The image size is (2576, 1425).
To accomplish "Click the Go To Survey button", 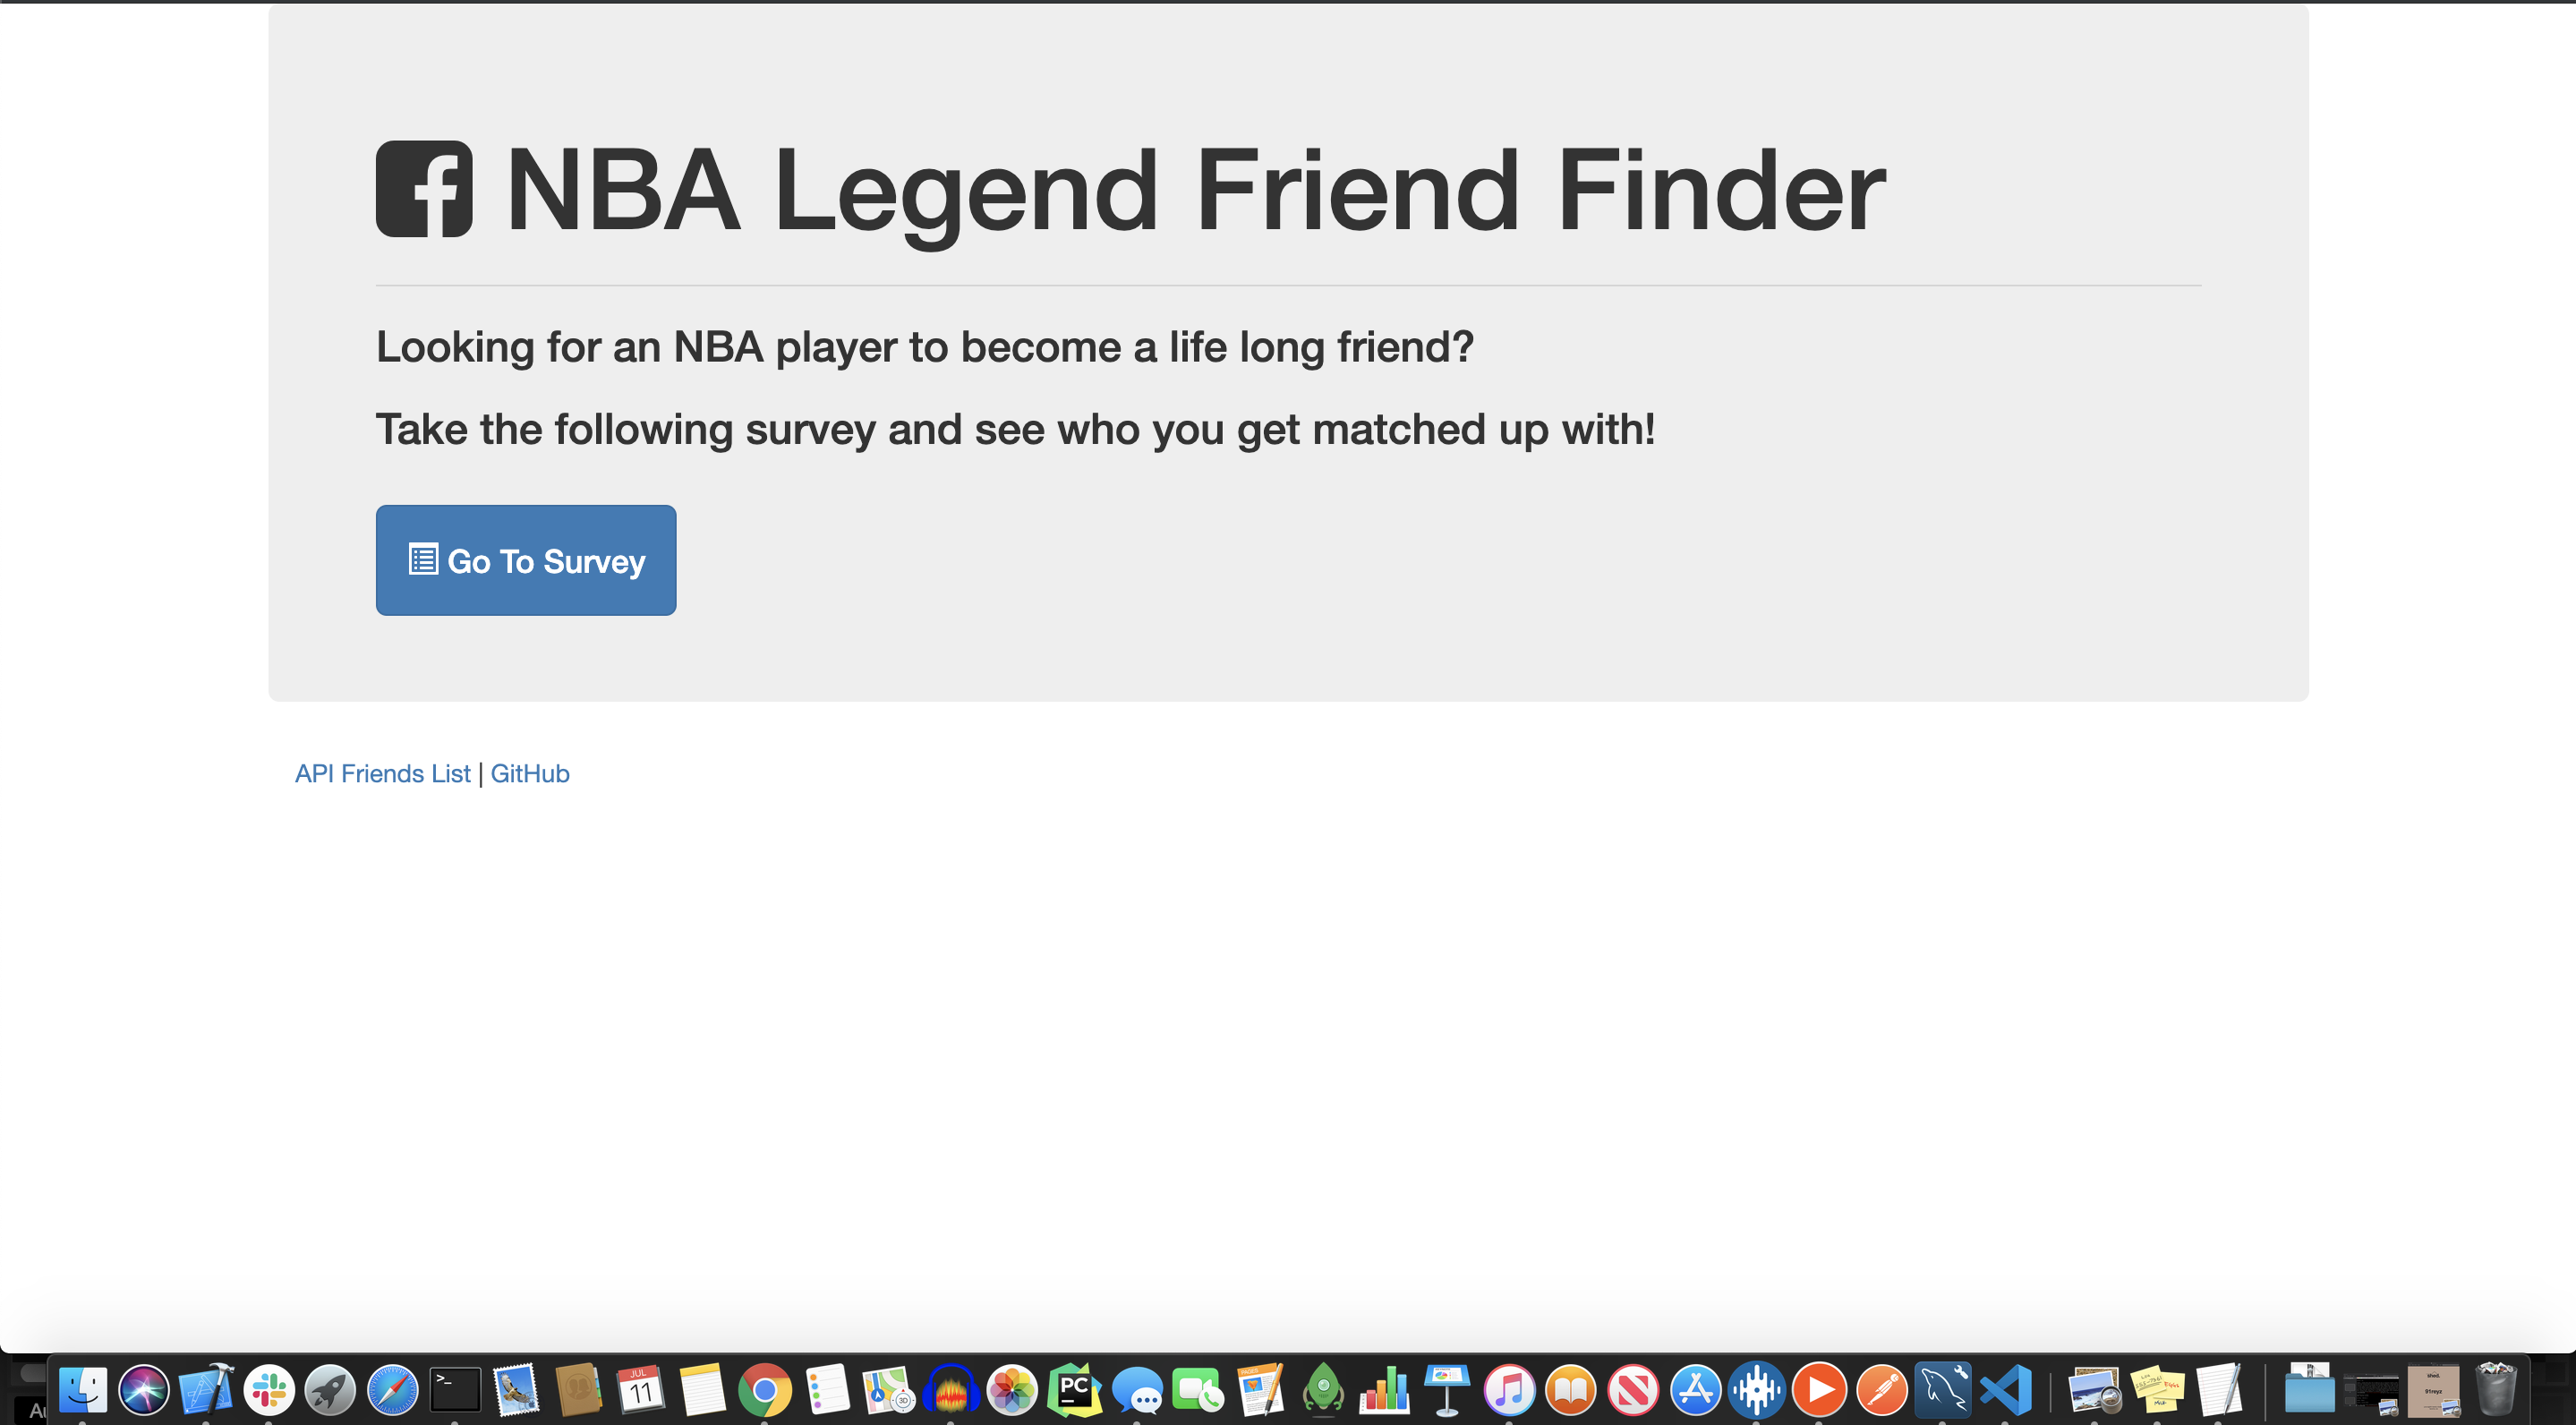I will (x=526, y=560).
